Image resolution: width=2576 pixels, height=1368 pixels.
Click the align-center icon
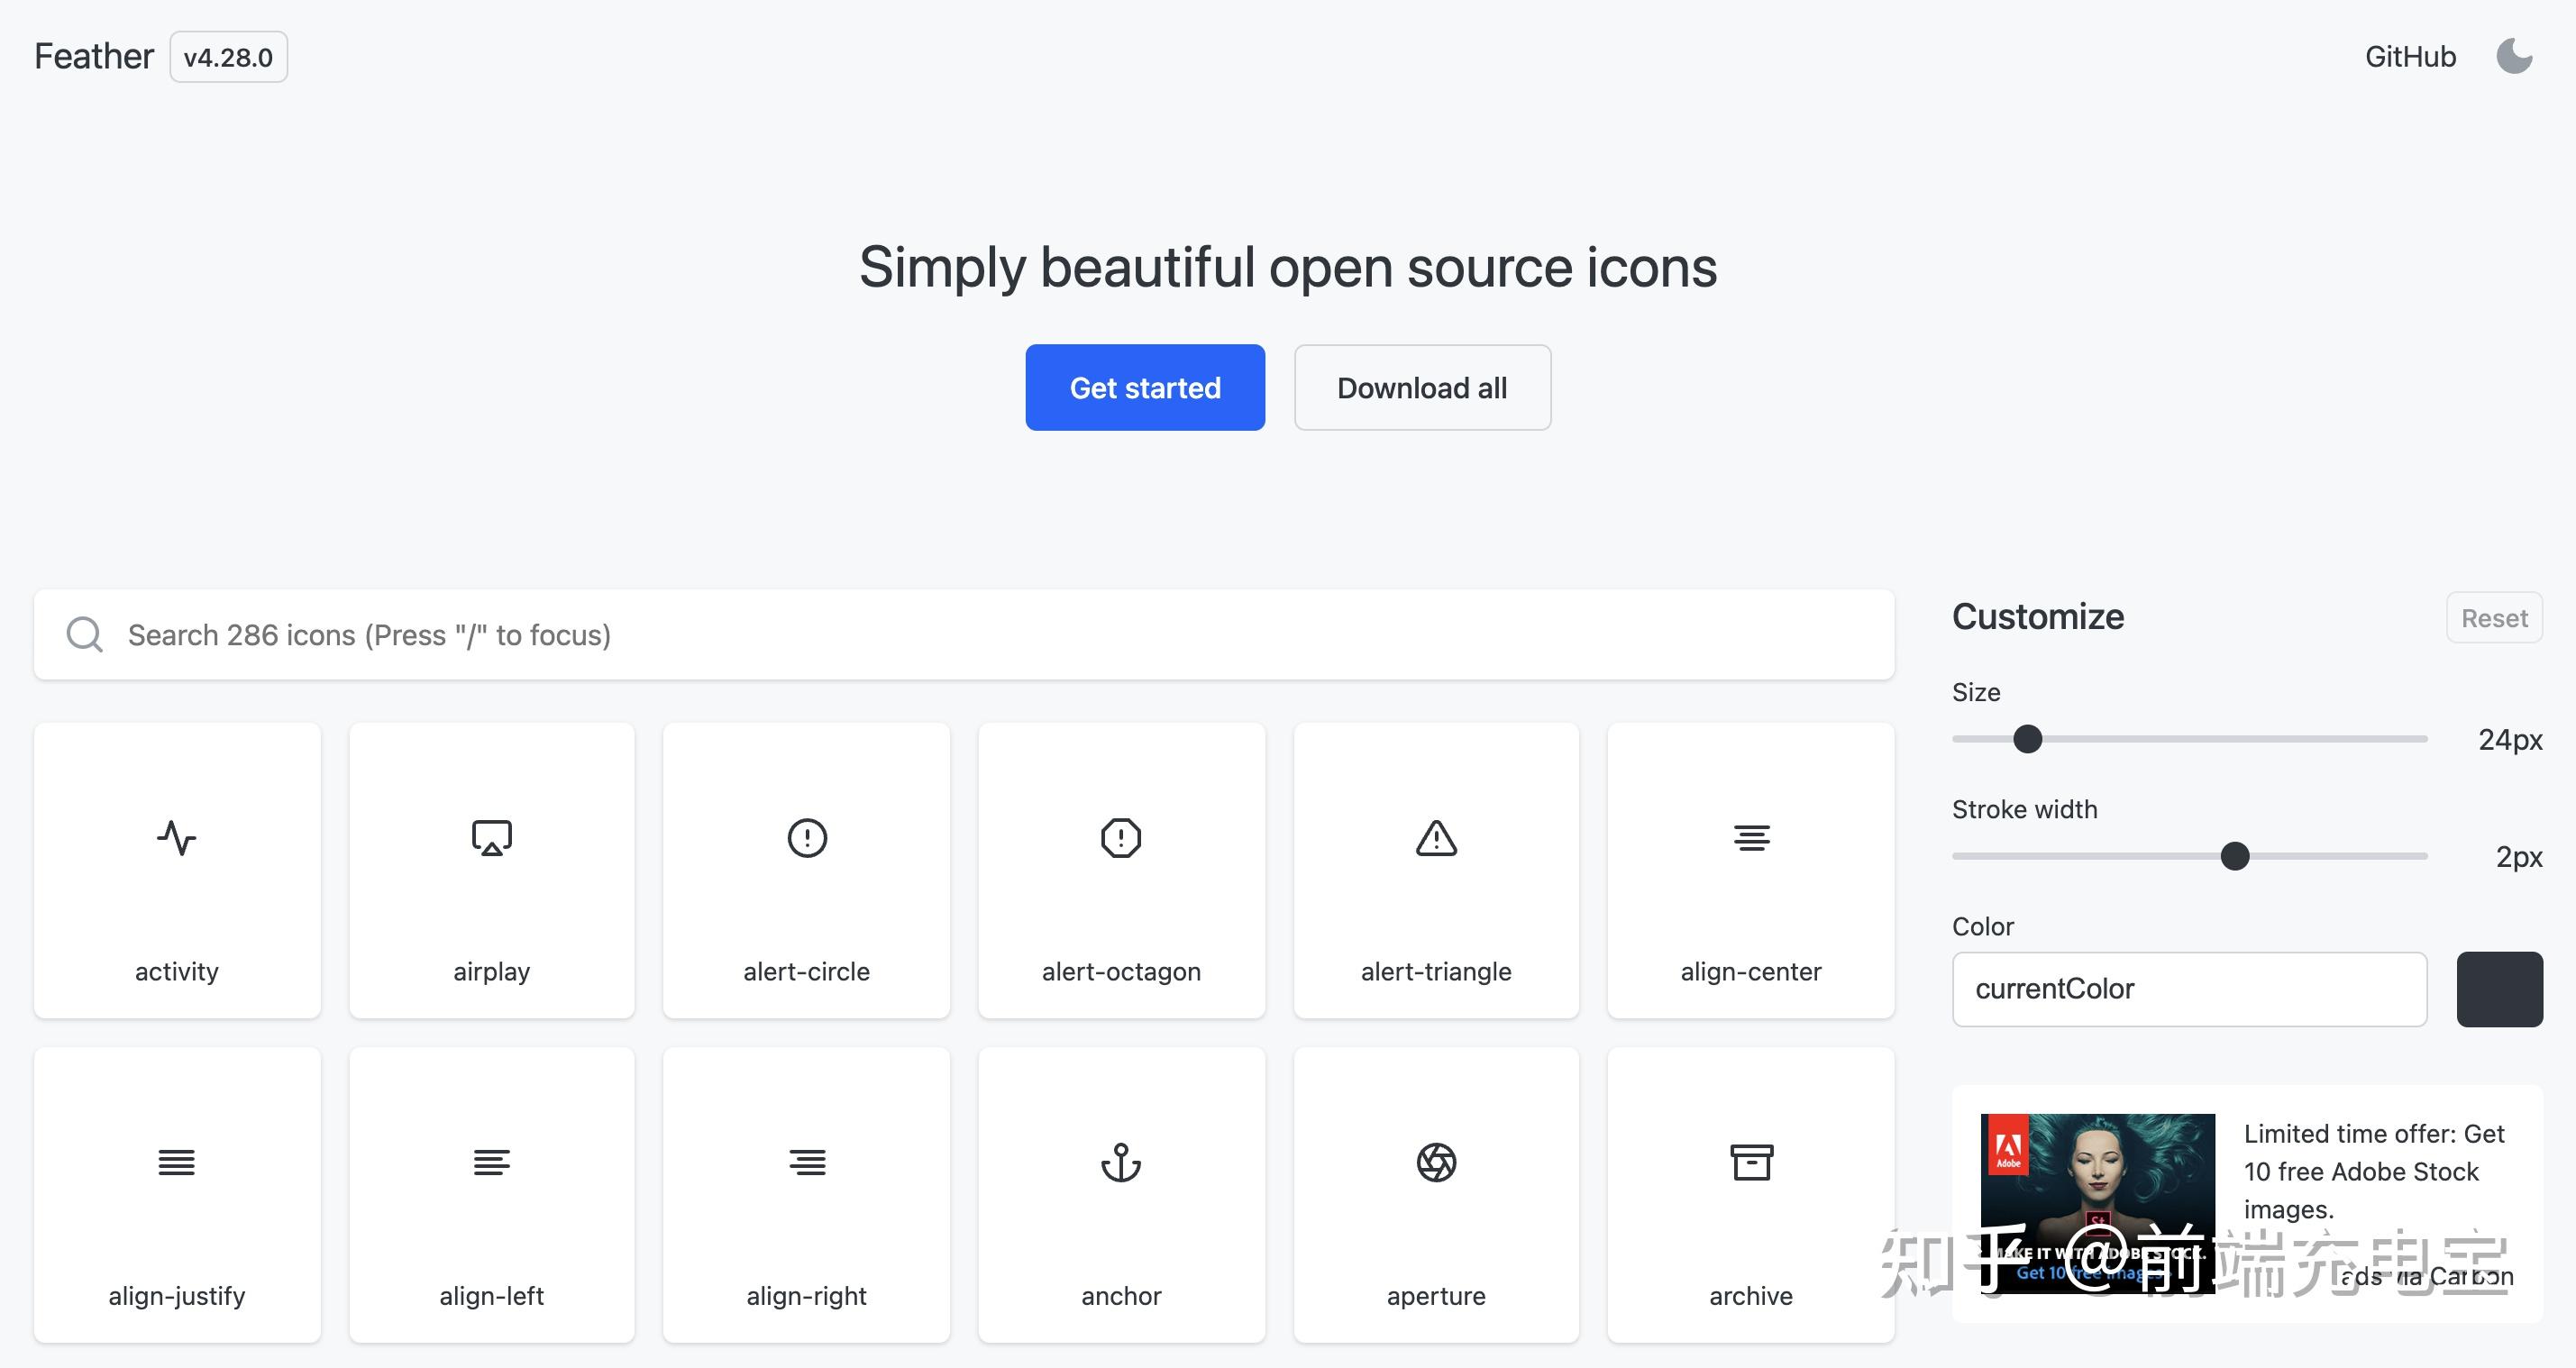pos(1751,840)
